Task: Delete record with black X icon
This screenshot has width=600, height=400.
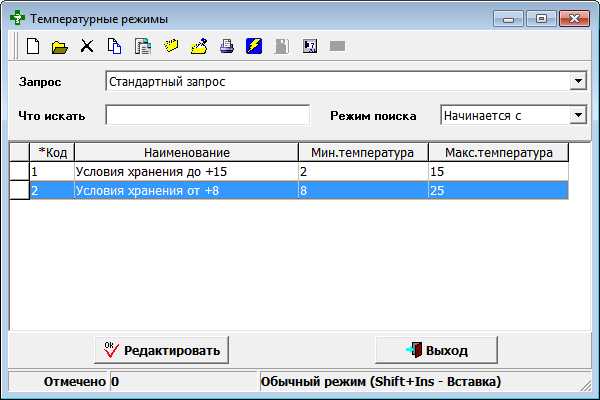Action: pyautogui.click(x=87, y=46)
